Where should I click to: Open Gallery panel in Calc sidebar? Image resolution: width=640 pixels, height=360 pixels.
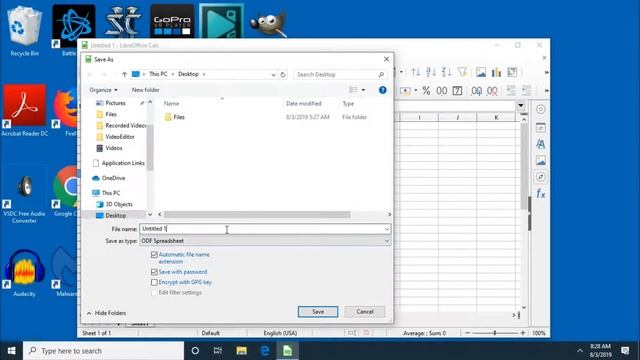540,160
